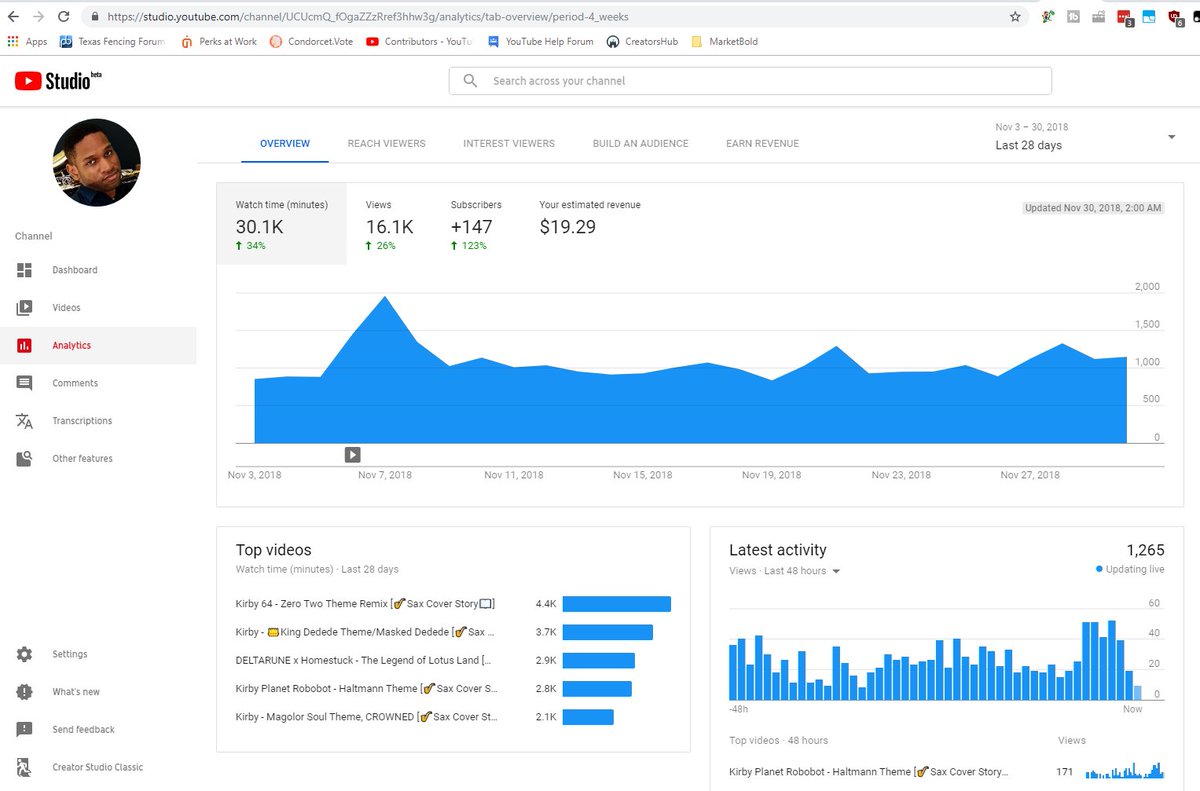Click the Dashboard menu label
Viewport: 1200px width, 791px height.
click(75, 270)
